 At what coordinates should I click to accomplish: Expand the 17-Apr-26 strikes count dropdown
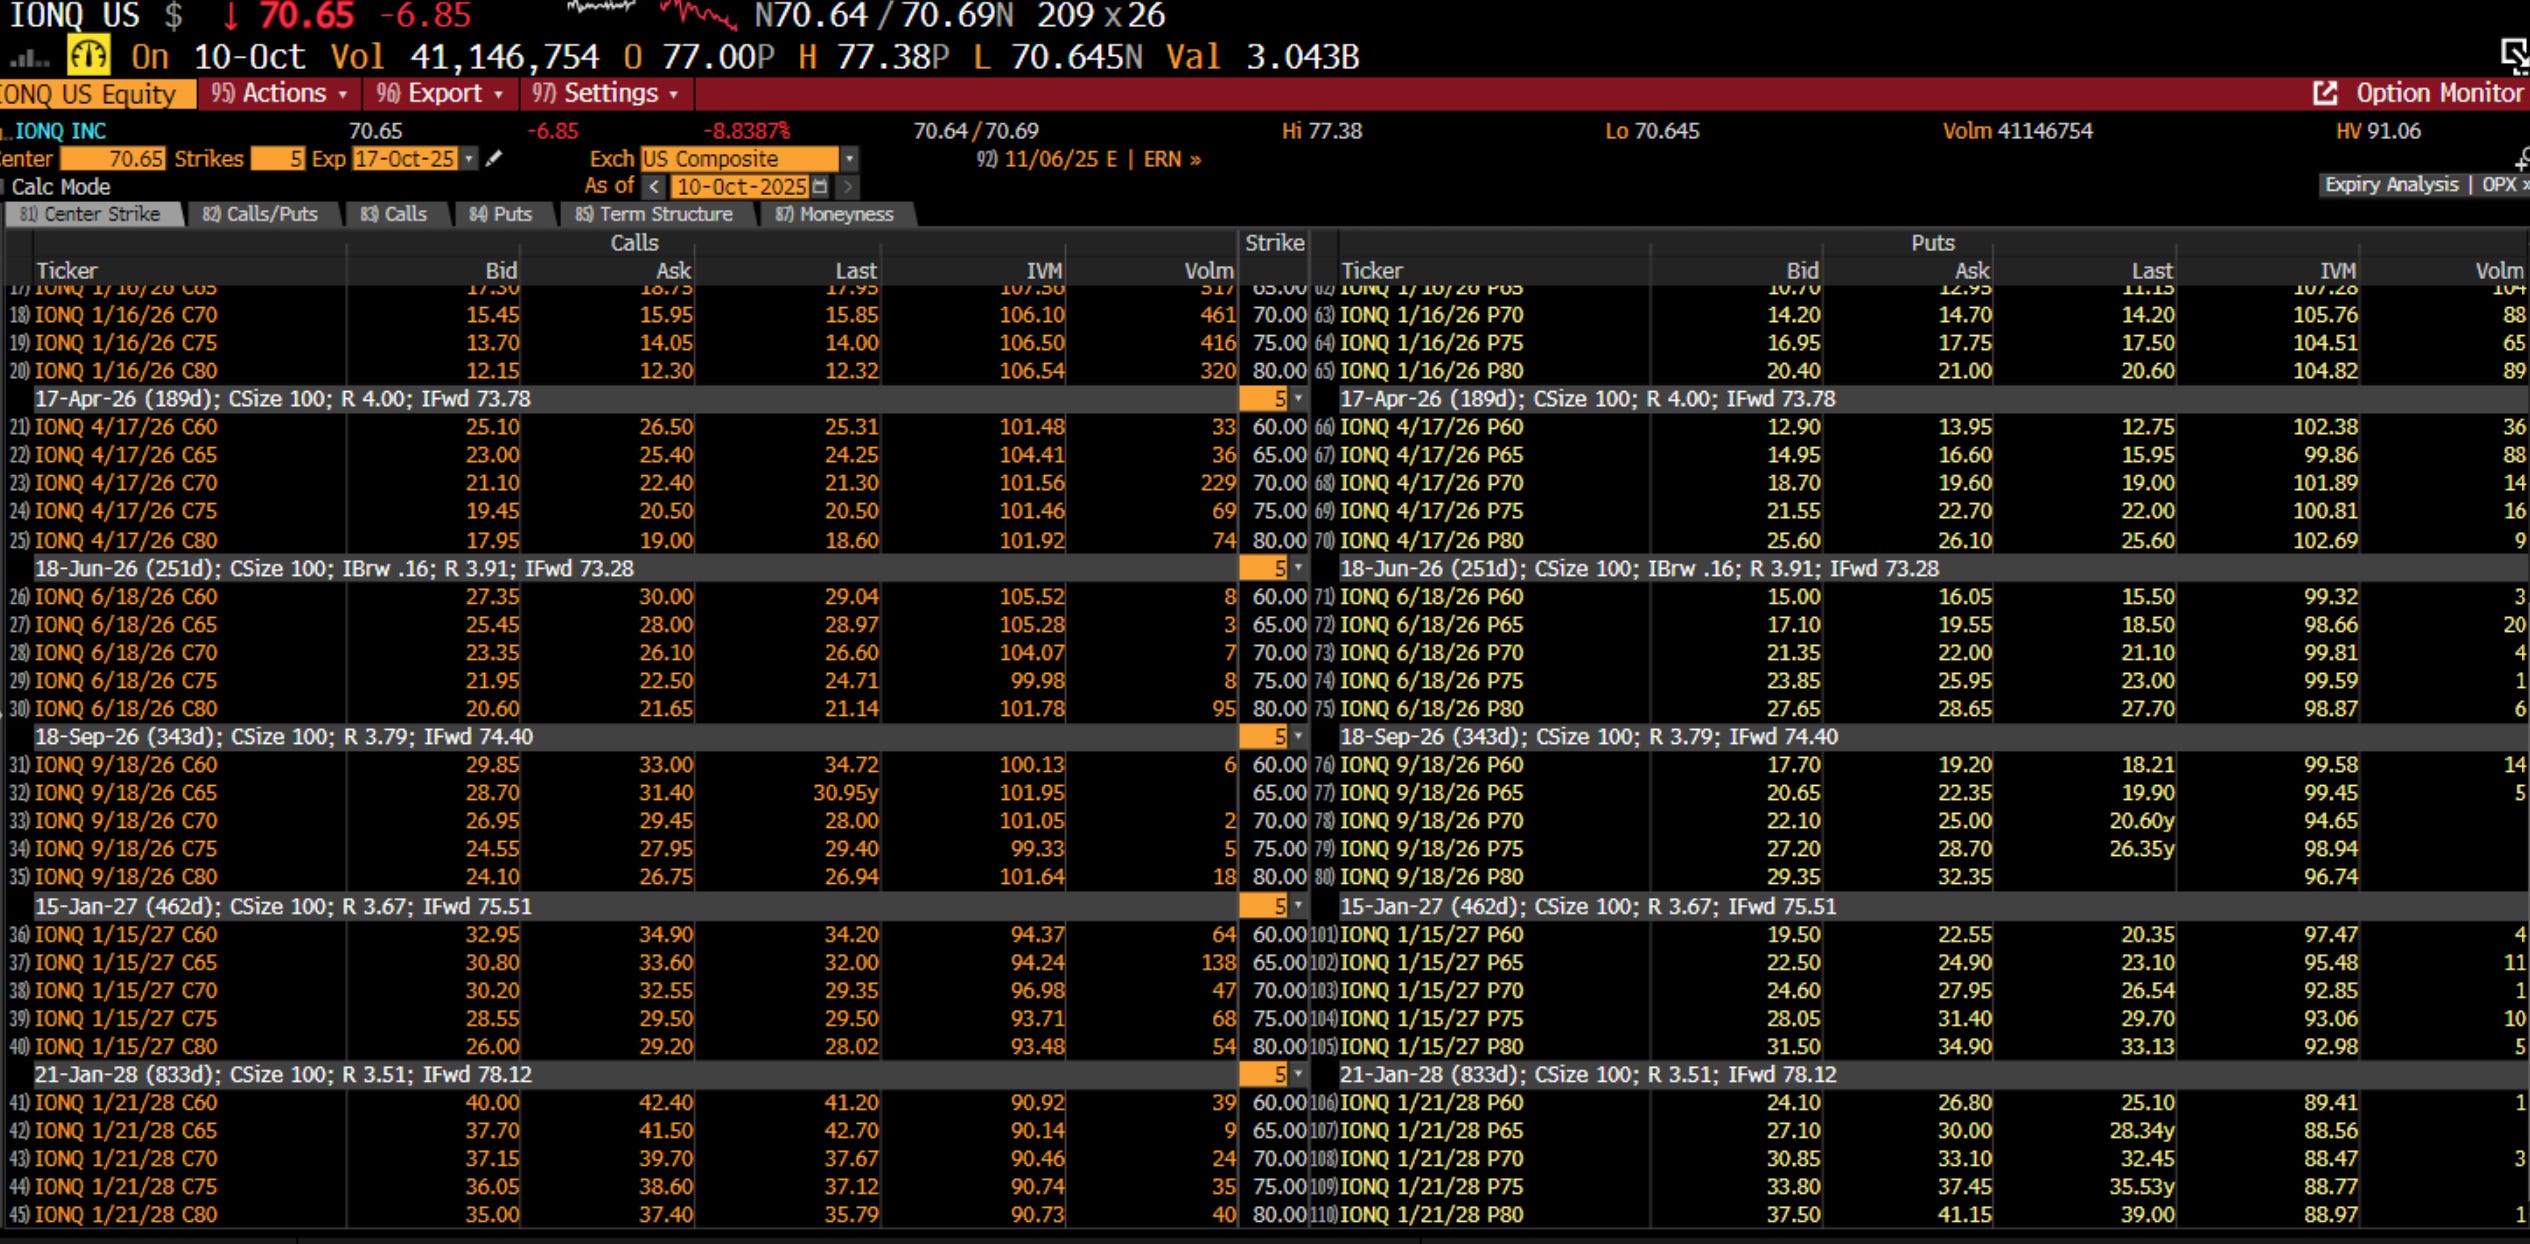click(x=1297, y=398)
